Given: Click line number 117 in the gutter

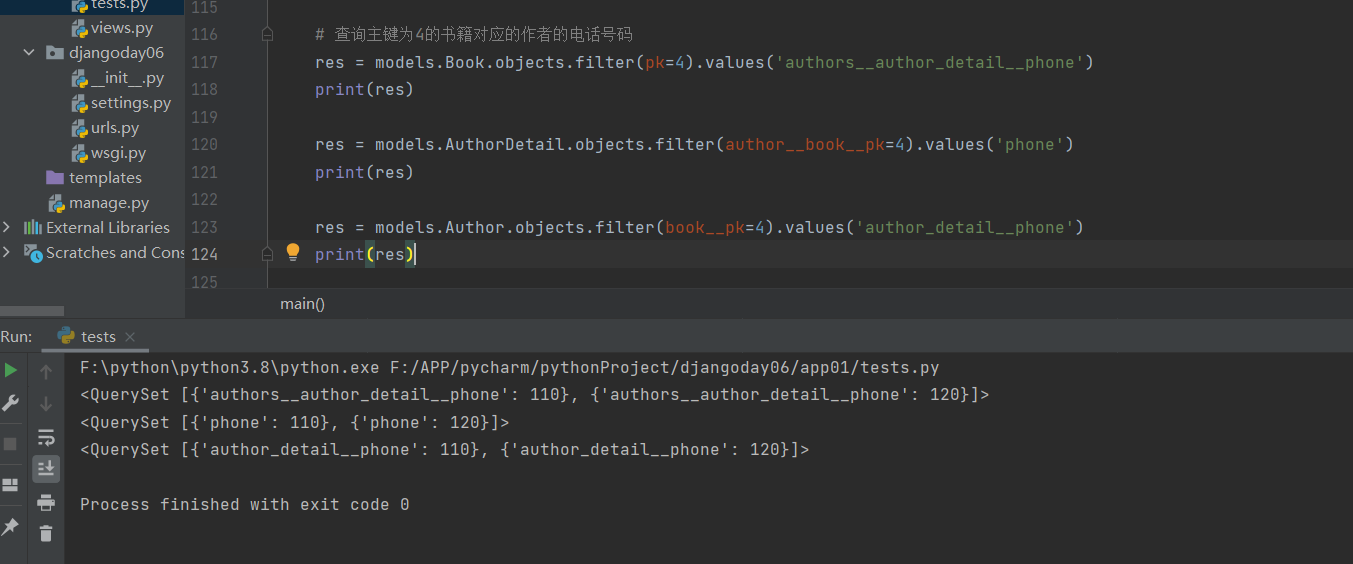Looking at the screenshot, I should tap(204, 62).
